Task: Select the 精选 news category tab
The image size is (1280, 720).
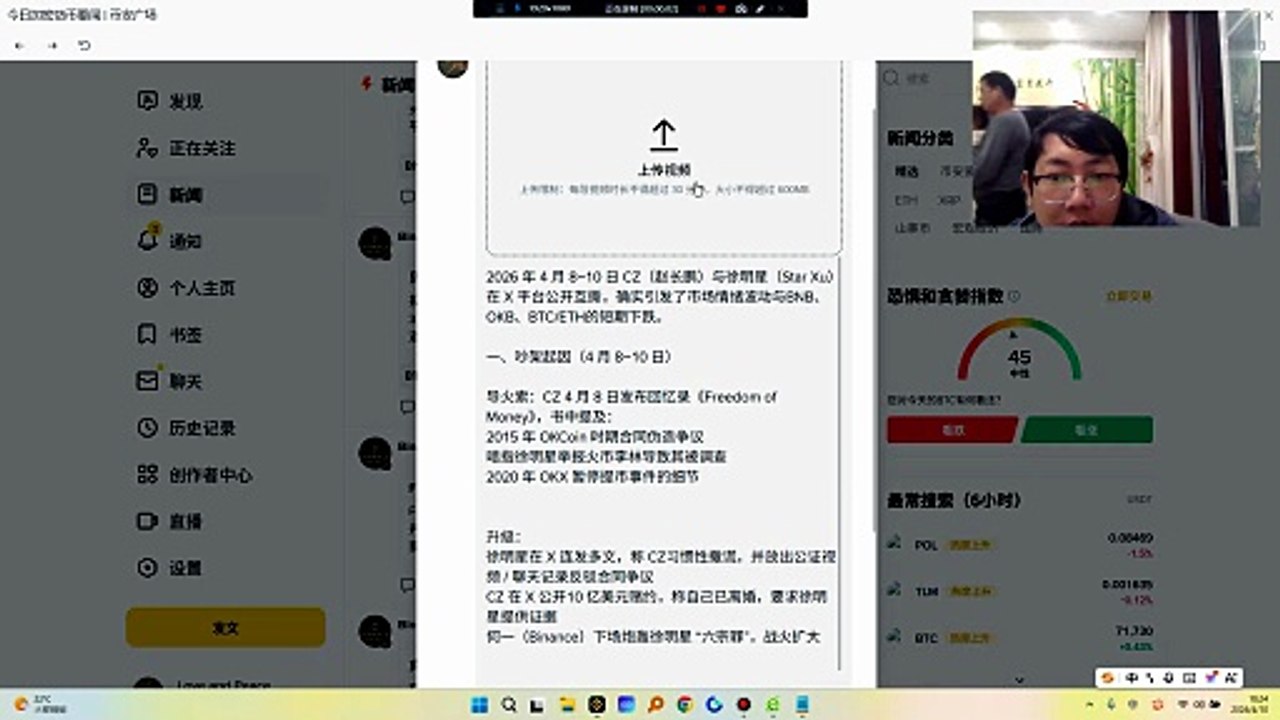Action: 906,171
